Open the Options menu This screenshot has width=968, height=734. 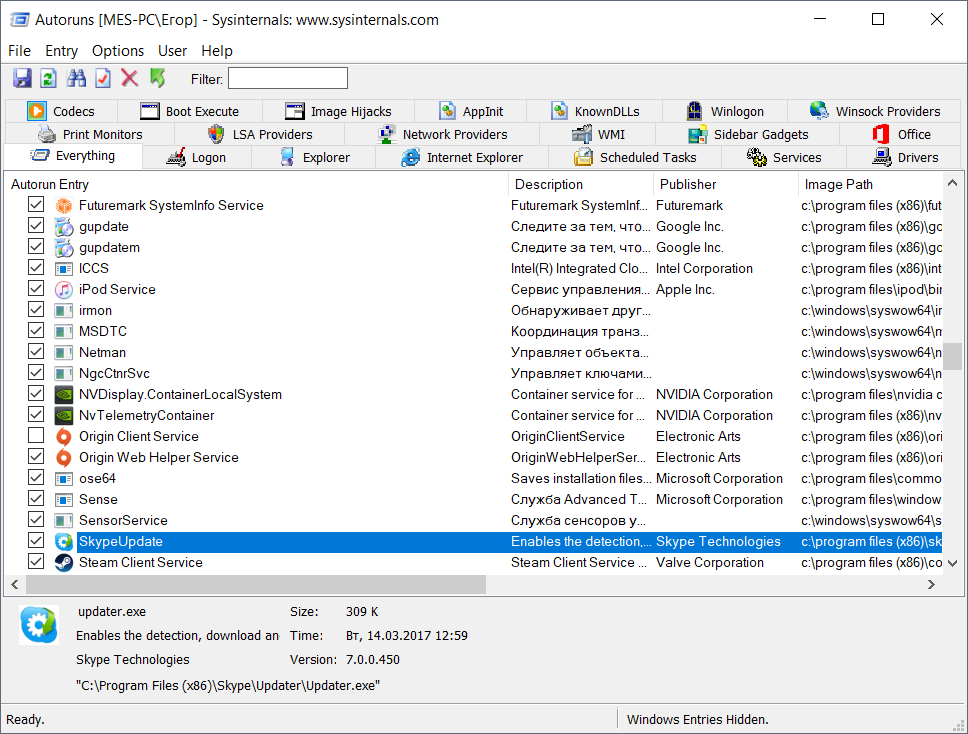[x=118, y=51]
